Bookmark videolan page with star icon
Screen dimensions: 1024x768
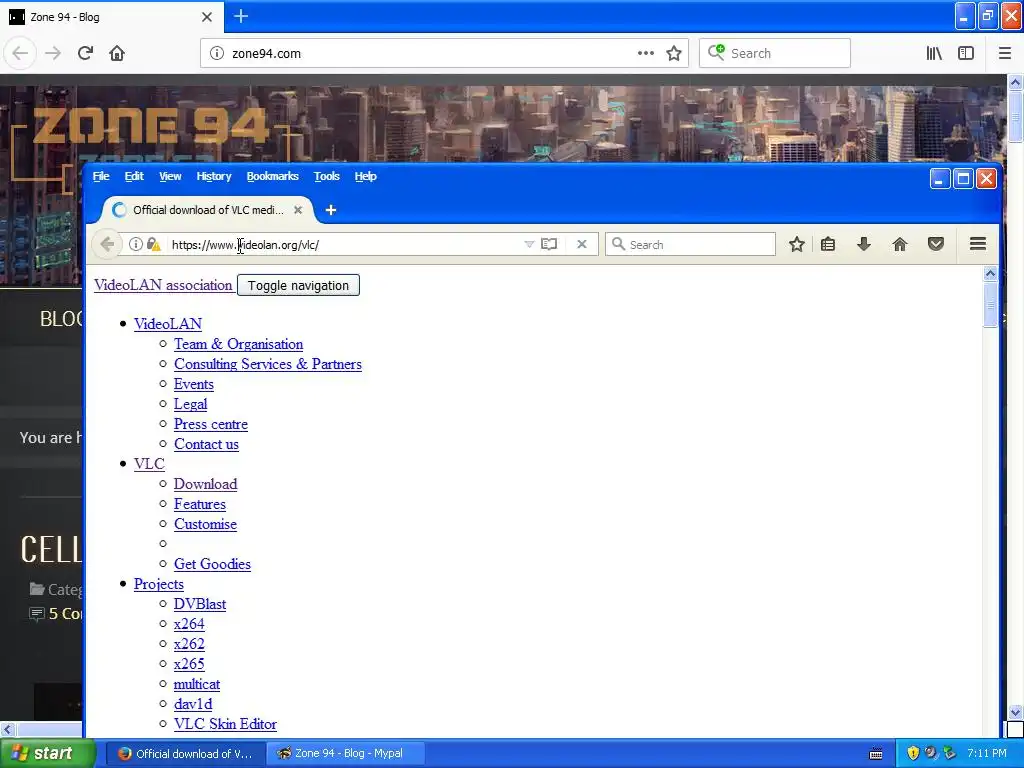coord(796,244)
